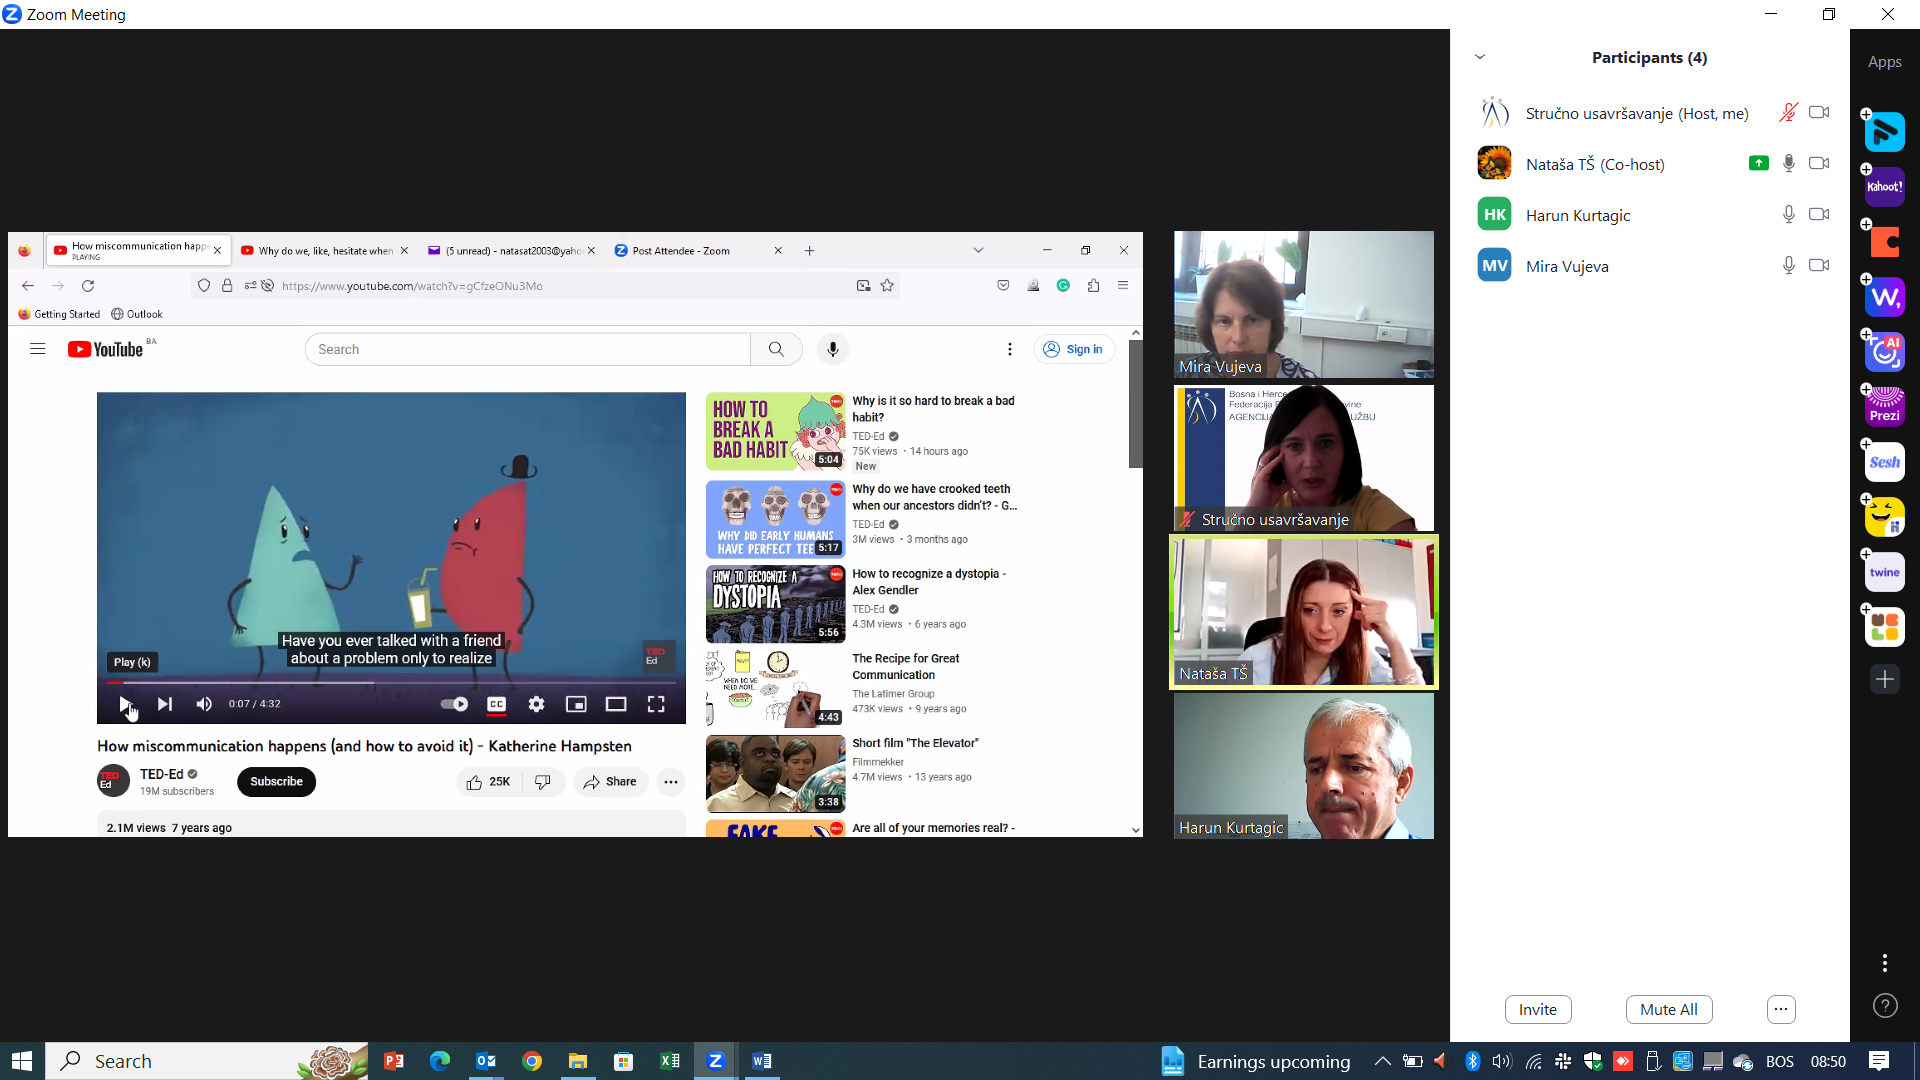Start YouTube voice search microphone
This screenshot has height=1080, width=1920.
coord(832,349)
